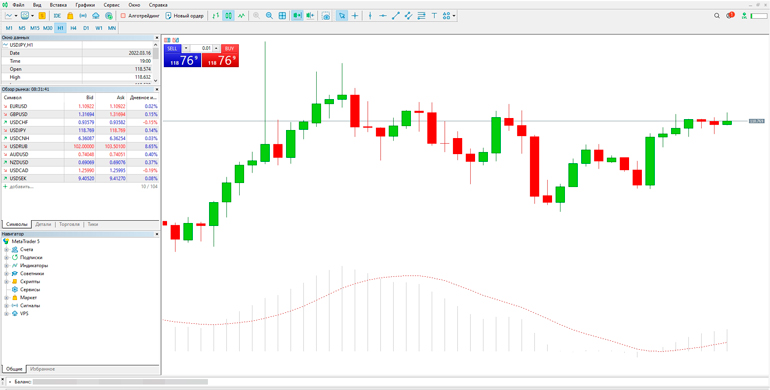The width and height of the screenshot is (770, 390).
Task: Take chart screenshot camera icon
Action: (326, 16)
